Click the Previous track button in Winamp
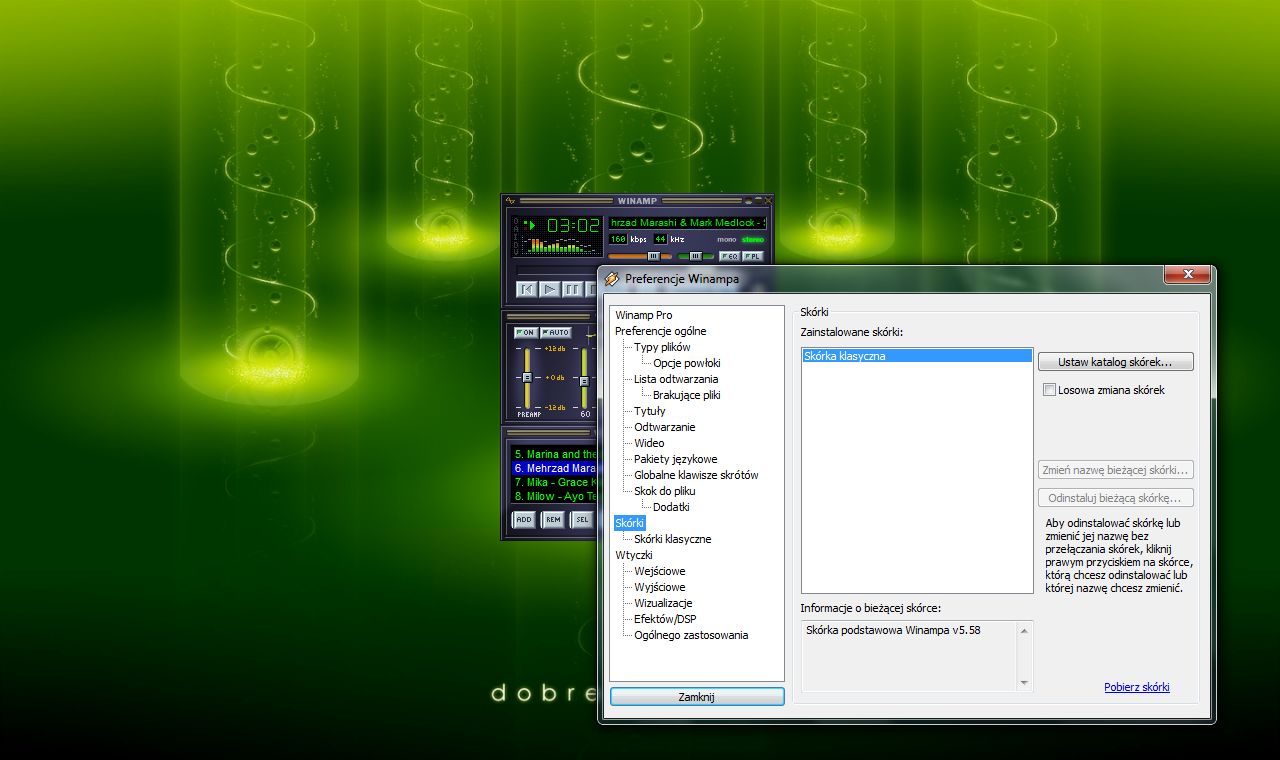The image size is (1280, 760). (527, 289)
